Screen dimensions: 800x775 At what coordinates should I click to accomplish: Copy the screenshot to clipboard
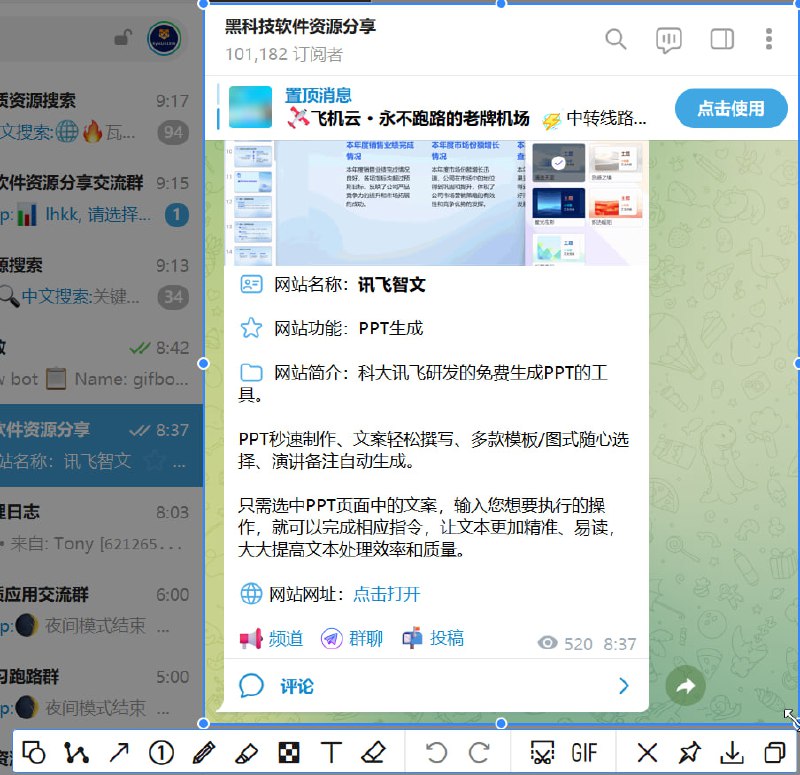[x=774, y=752]
